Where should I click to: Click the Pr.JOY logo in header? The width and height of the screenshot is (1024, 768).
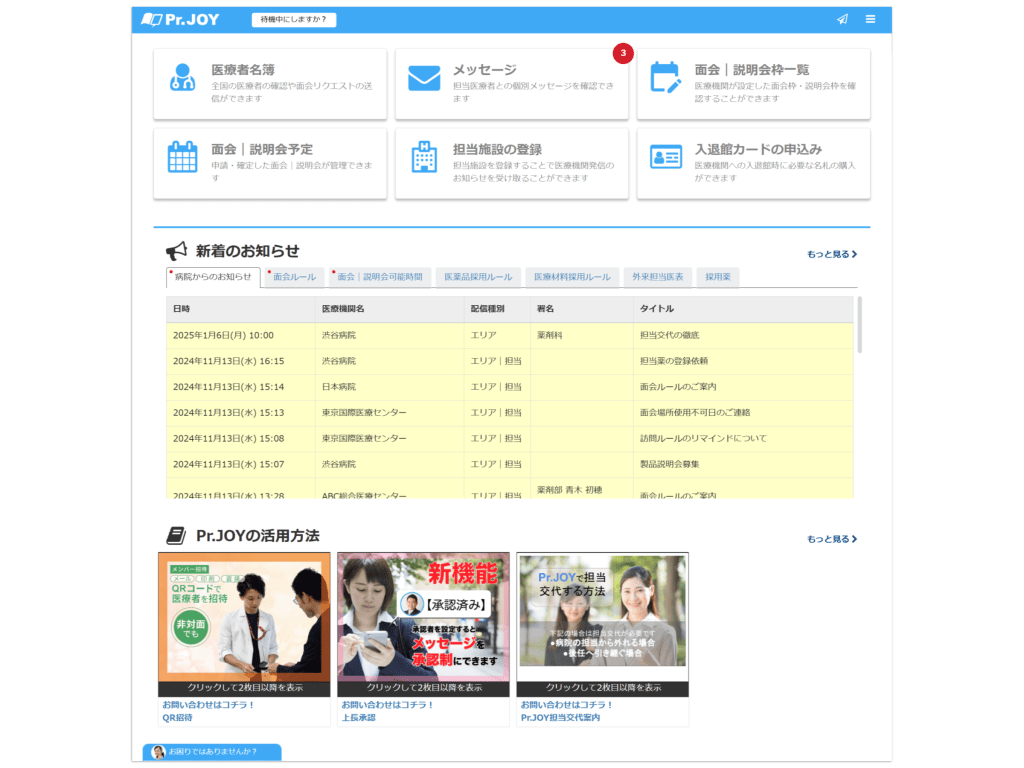click(181, 19)
